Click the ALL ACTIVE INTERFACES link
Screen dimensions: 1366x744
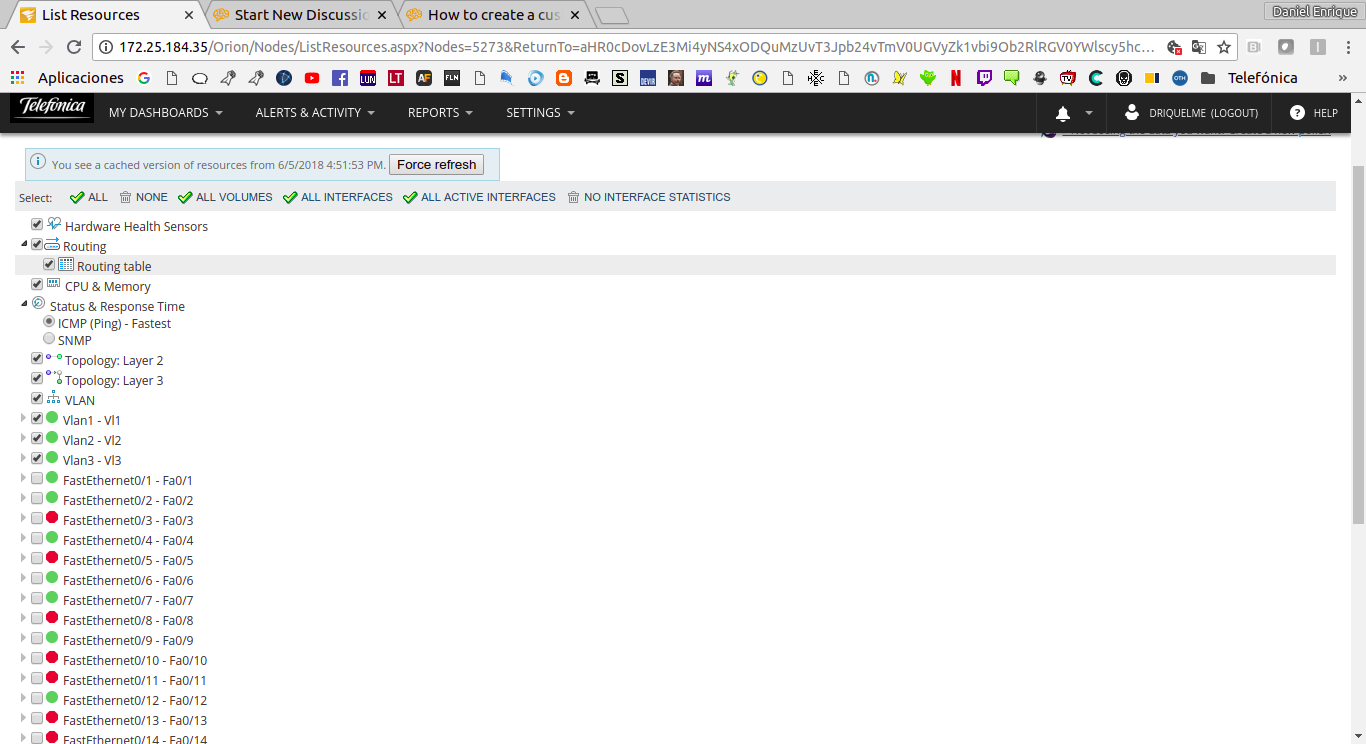tap(479, 197)
